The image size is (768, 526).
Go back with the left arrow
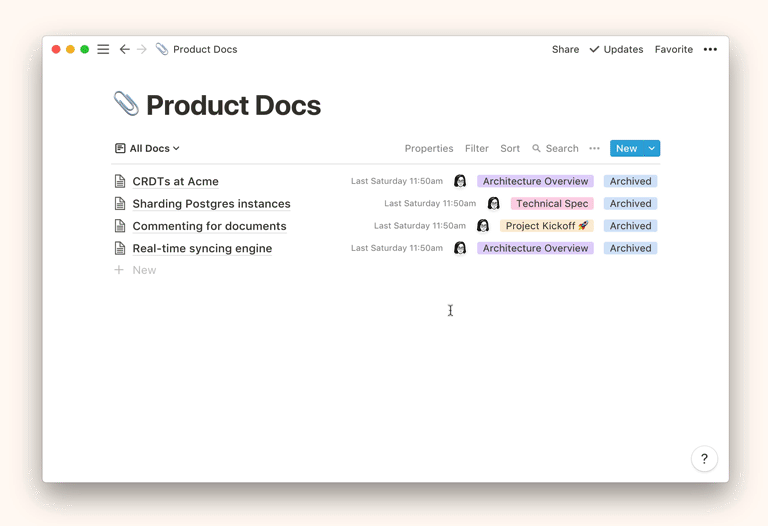coord(125,49)
